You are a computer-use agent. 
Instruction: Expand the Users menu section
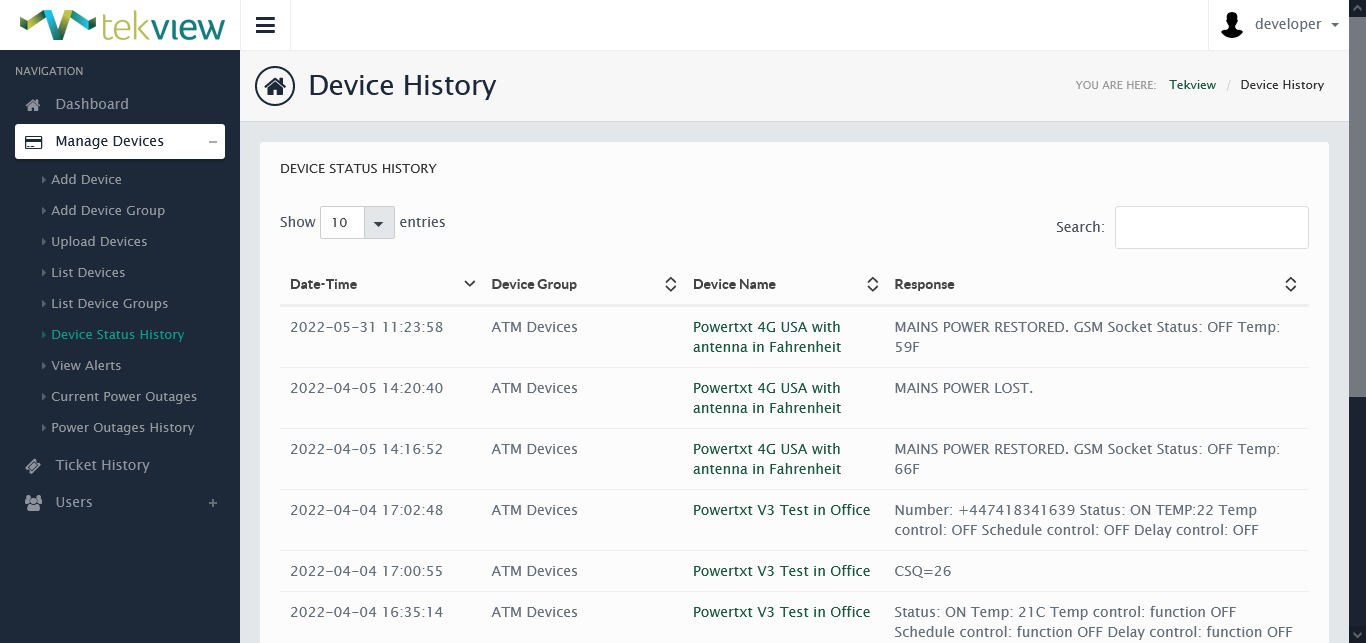[212, 503]
